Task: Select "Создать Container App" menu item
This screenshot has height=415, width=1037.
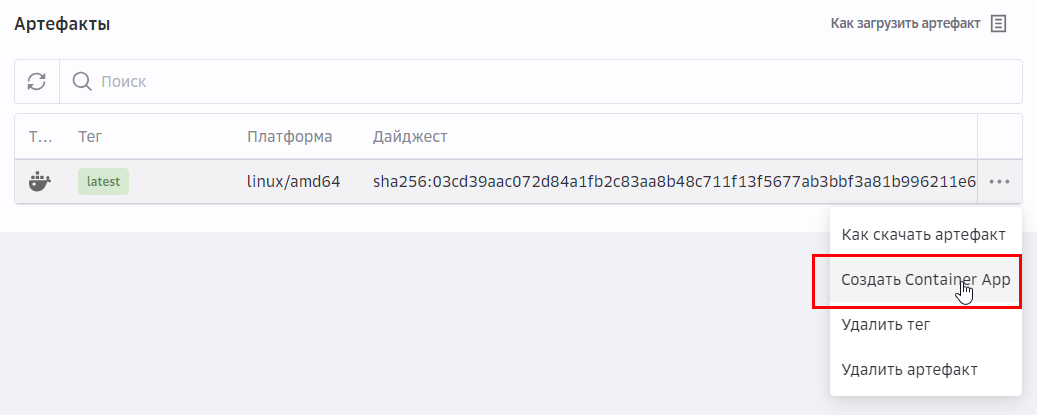Action: (x=926, y=280)
